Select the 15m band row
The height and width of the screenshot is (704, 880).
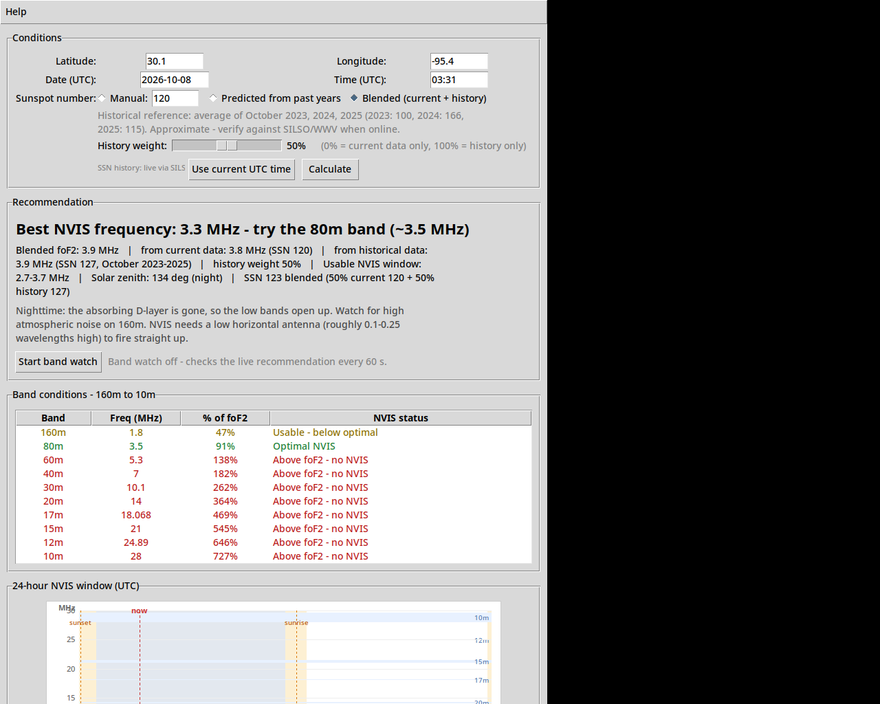coord(274,529)
